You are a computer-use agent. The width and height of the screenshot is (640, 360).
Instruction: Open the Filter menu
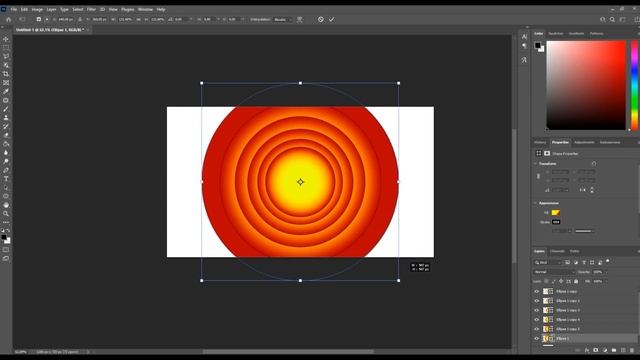tap(91, 9)
